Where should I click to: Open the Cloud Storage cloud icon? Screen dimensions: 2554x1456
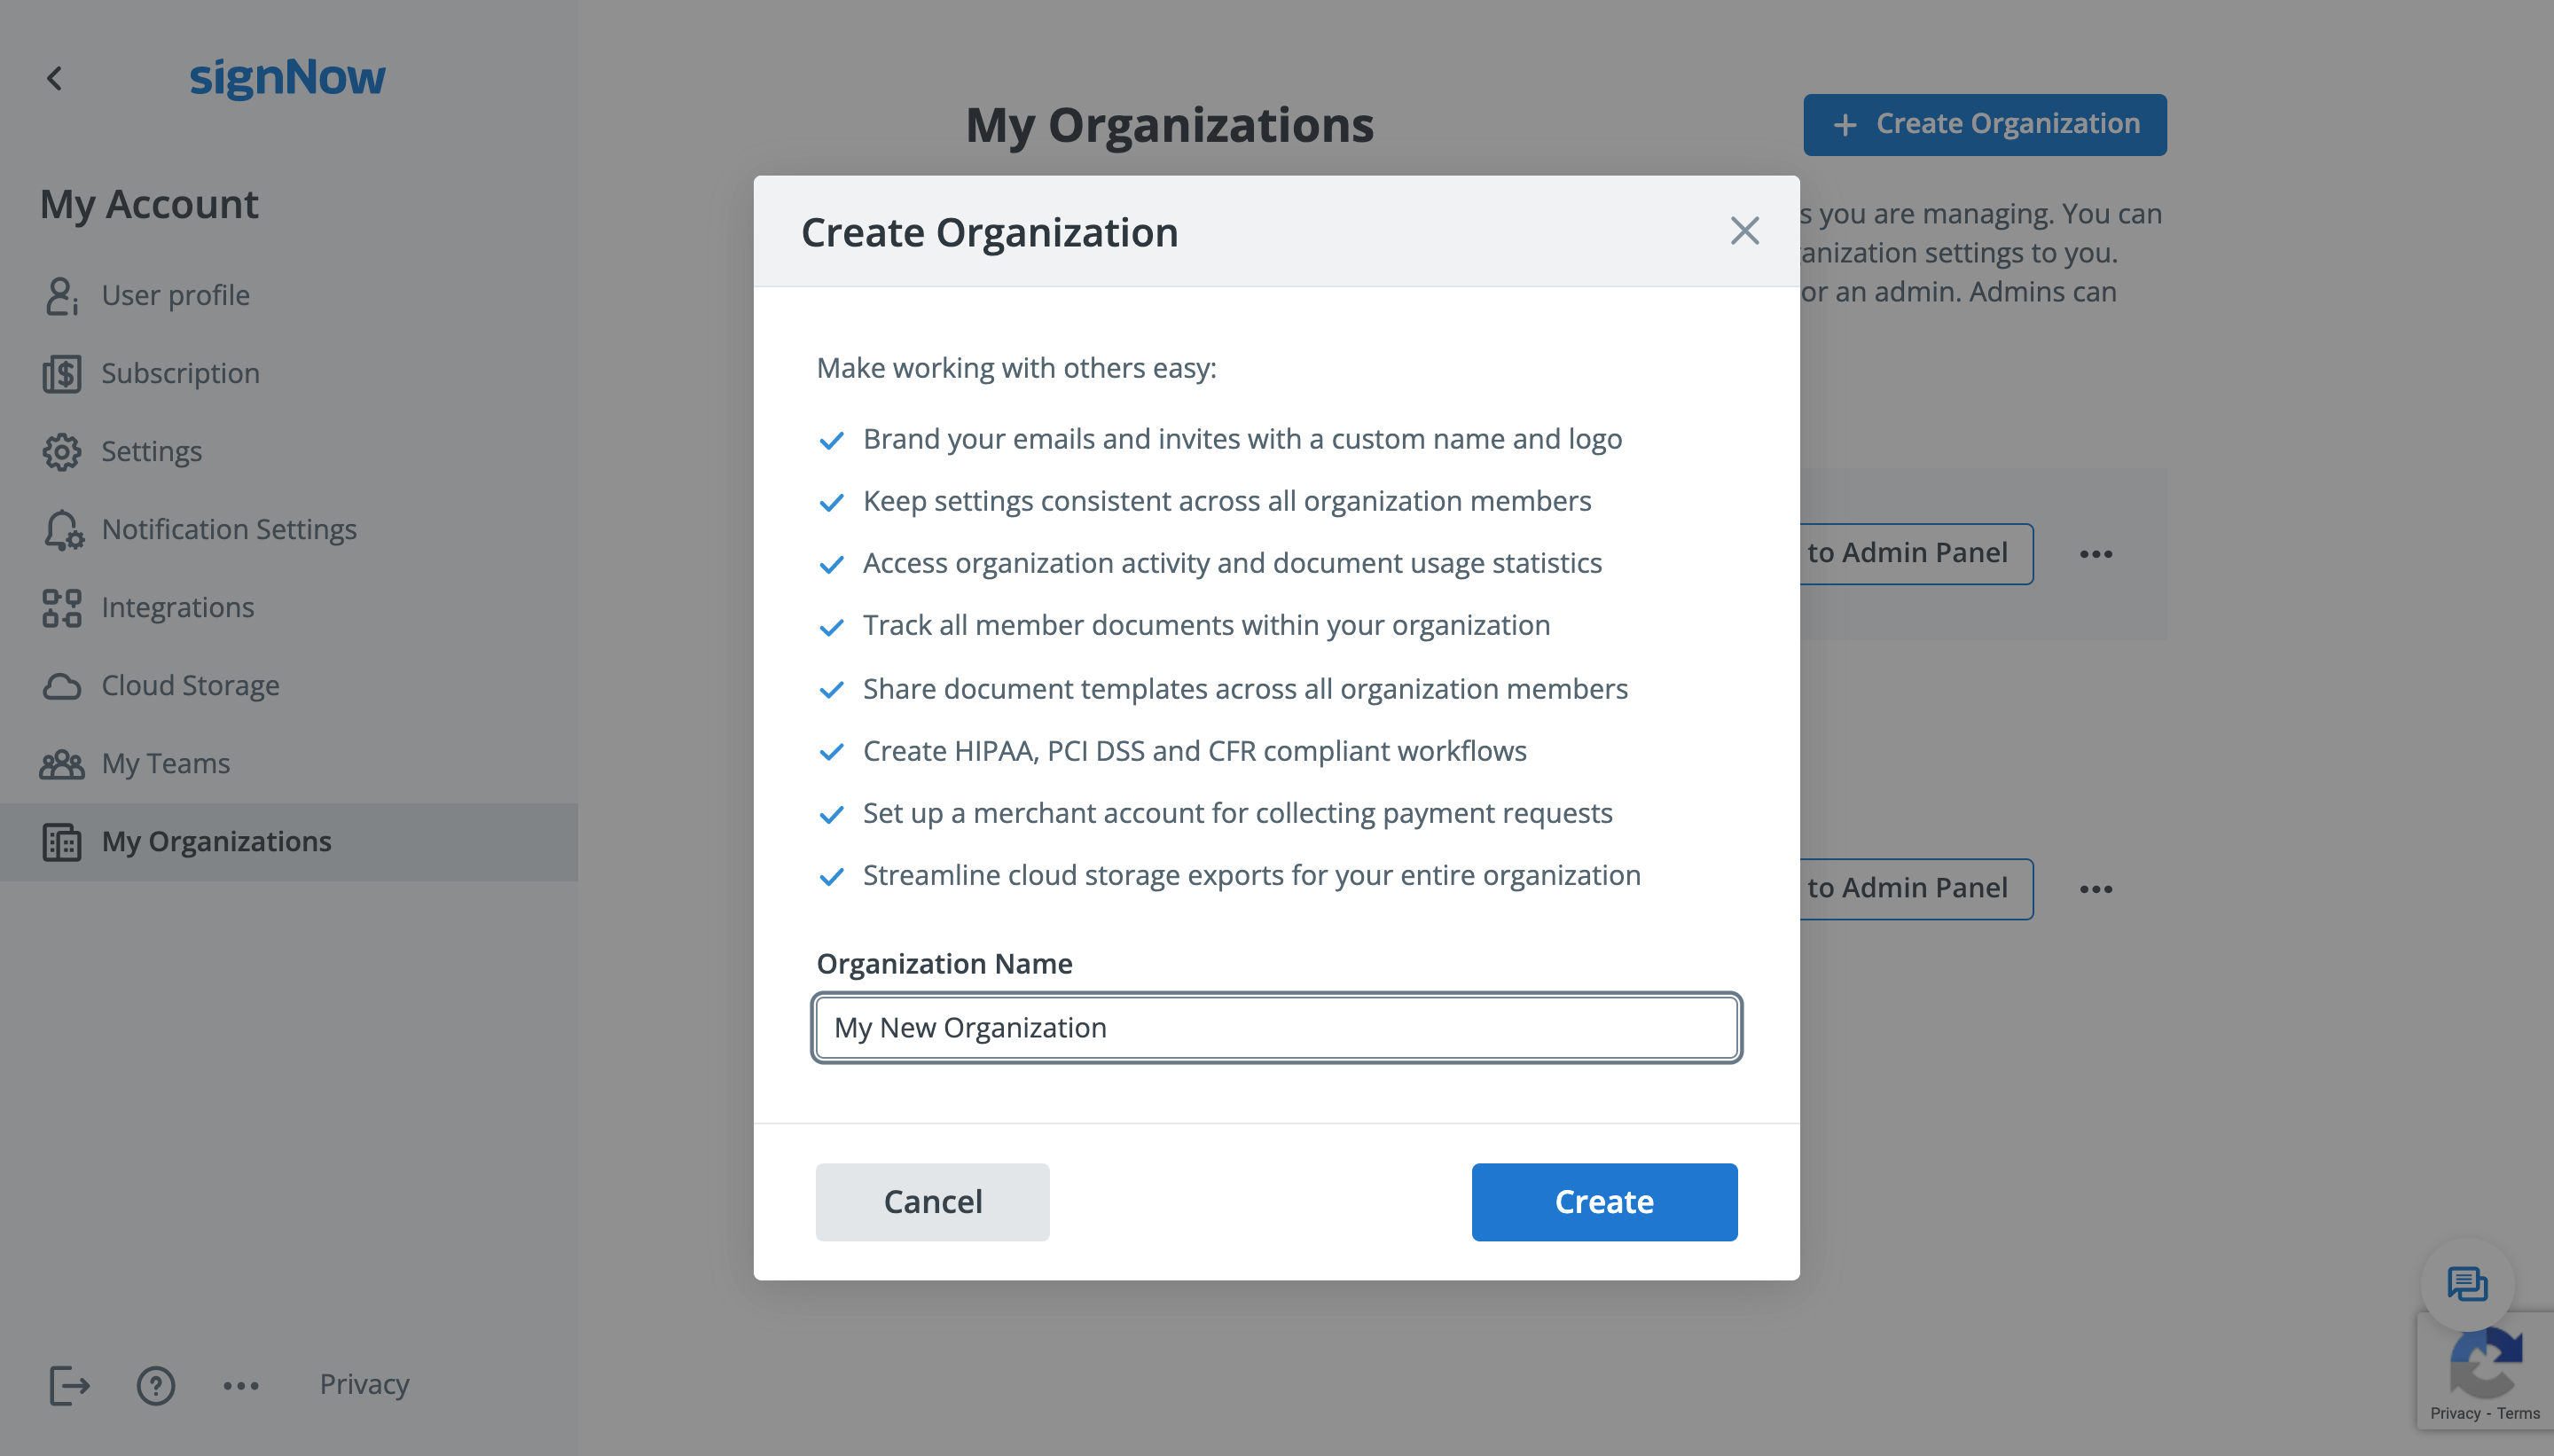pyautogui.click(x=61, y=686)
